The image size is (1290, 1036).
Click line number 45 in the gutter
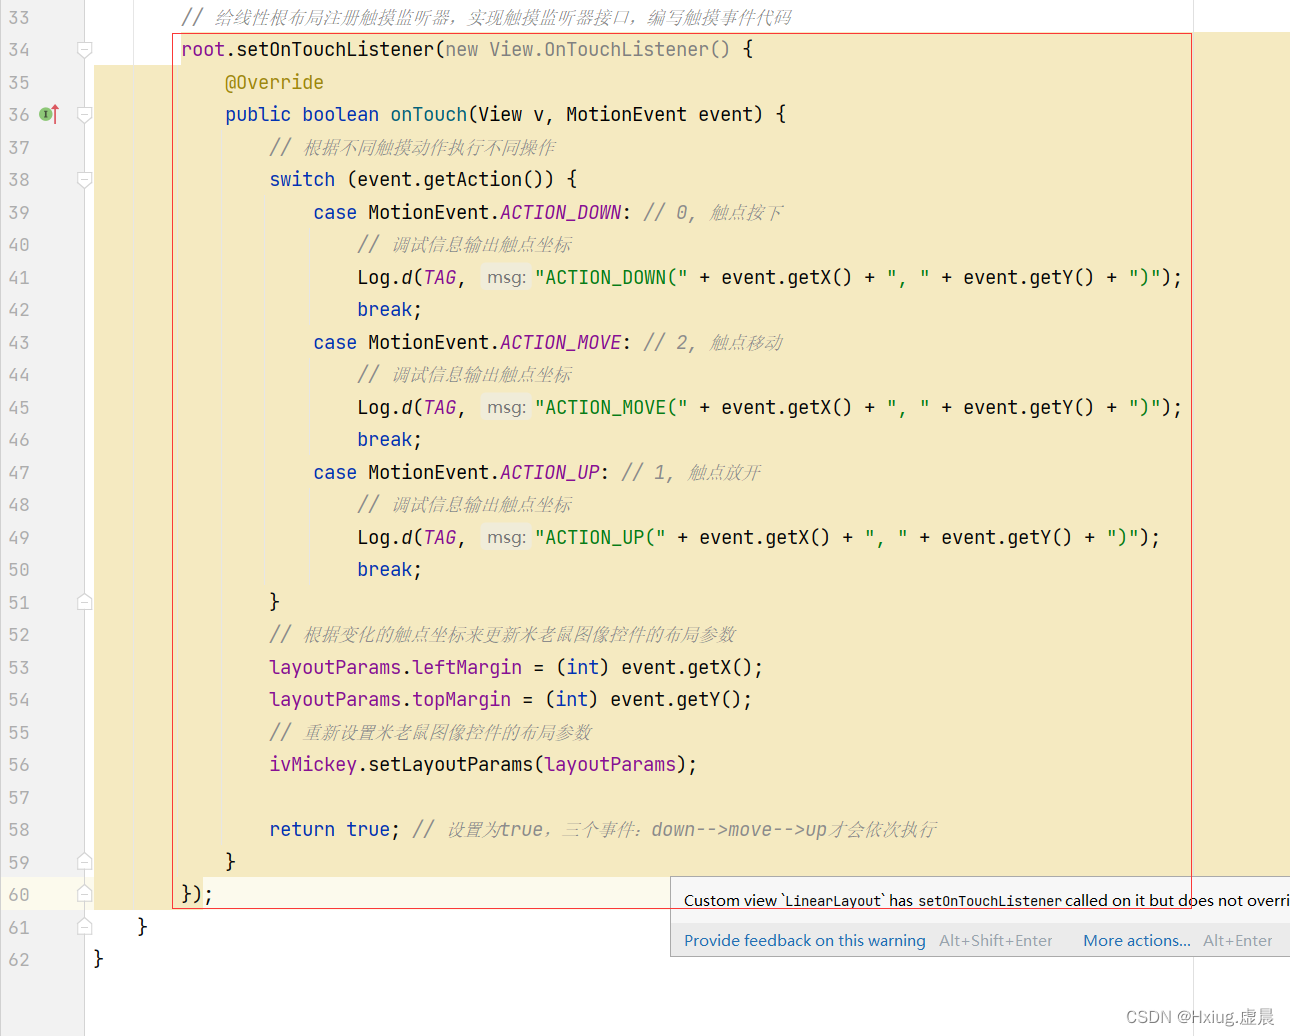[19, 408]
